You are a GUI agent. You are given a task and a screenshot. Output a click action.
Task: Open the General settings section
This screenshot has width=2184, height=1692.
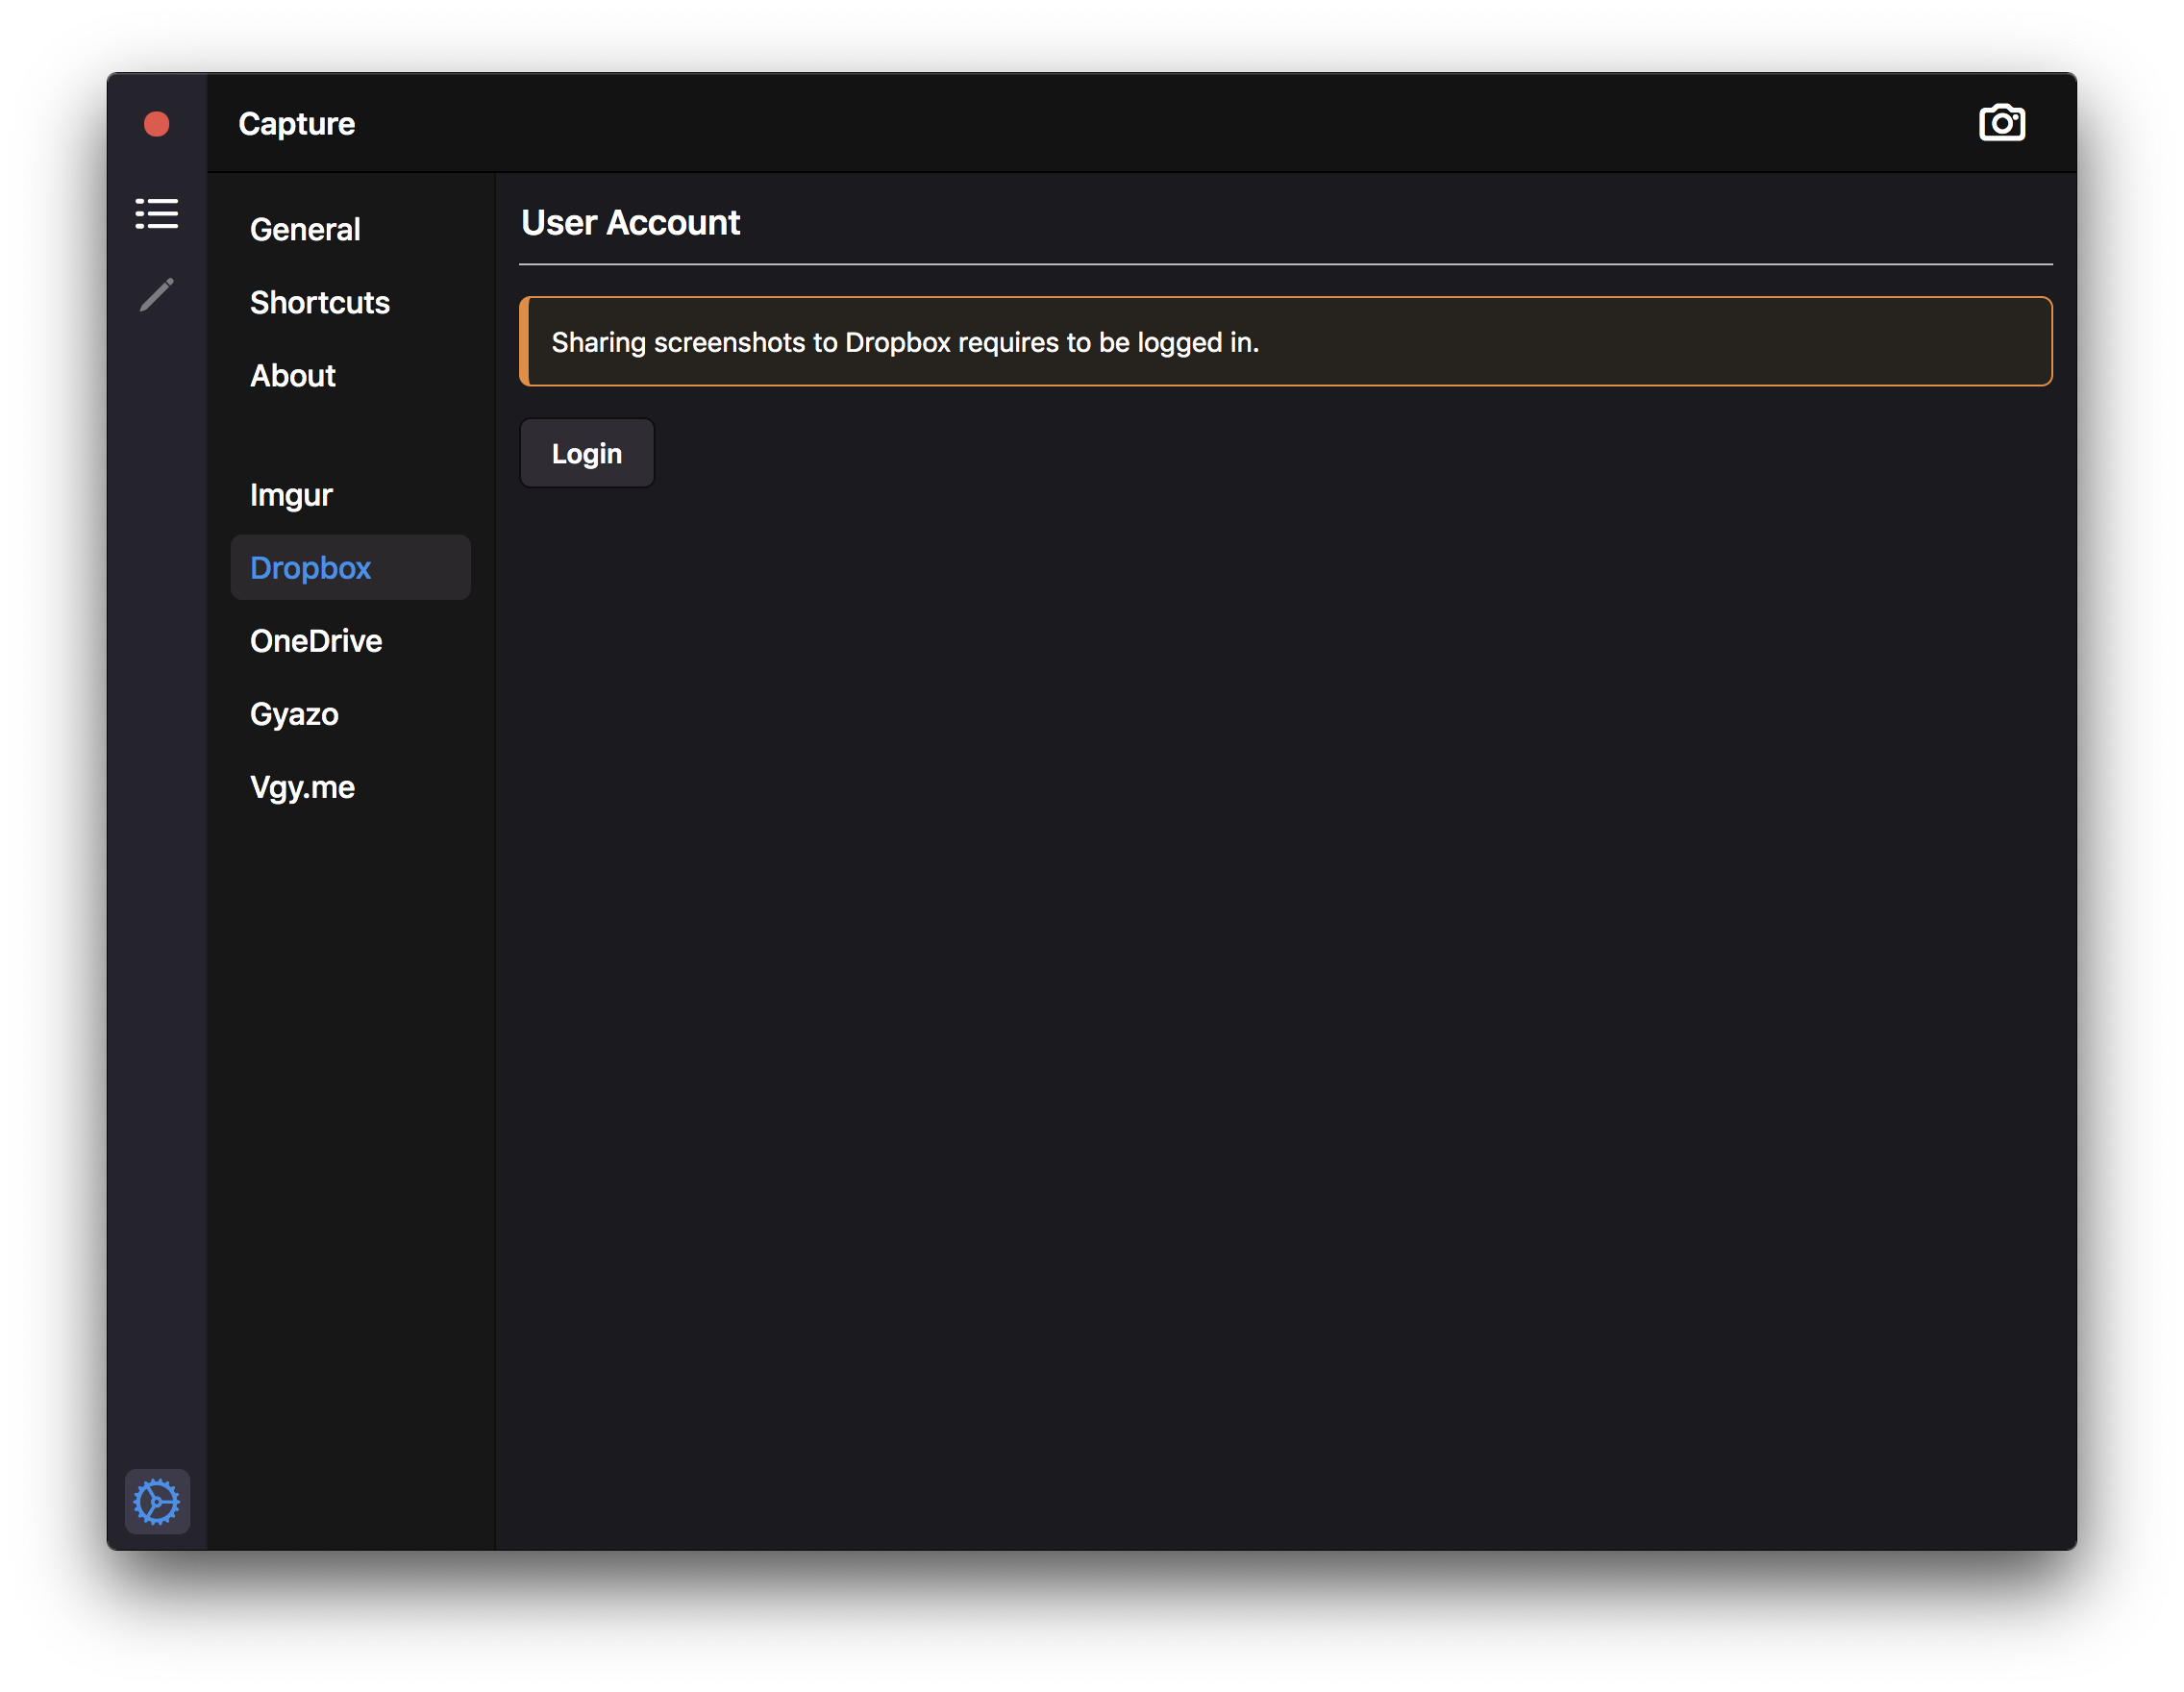click(305, 230)
